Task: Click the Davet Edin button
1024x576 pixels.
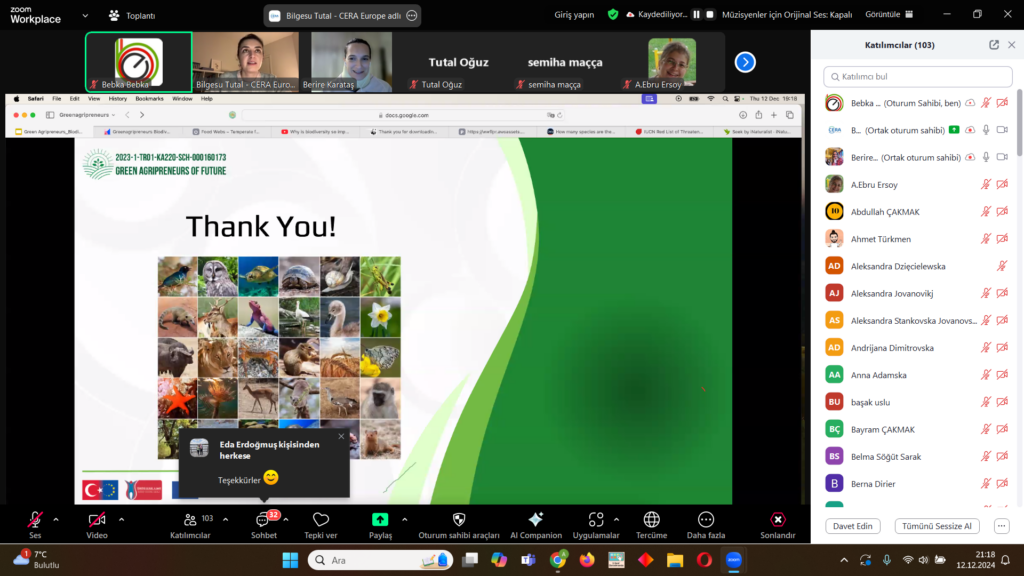Action: [852, 526]
